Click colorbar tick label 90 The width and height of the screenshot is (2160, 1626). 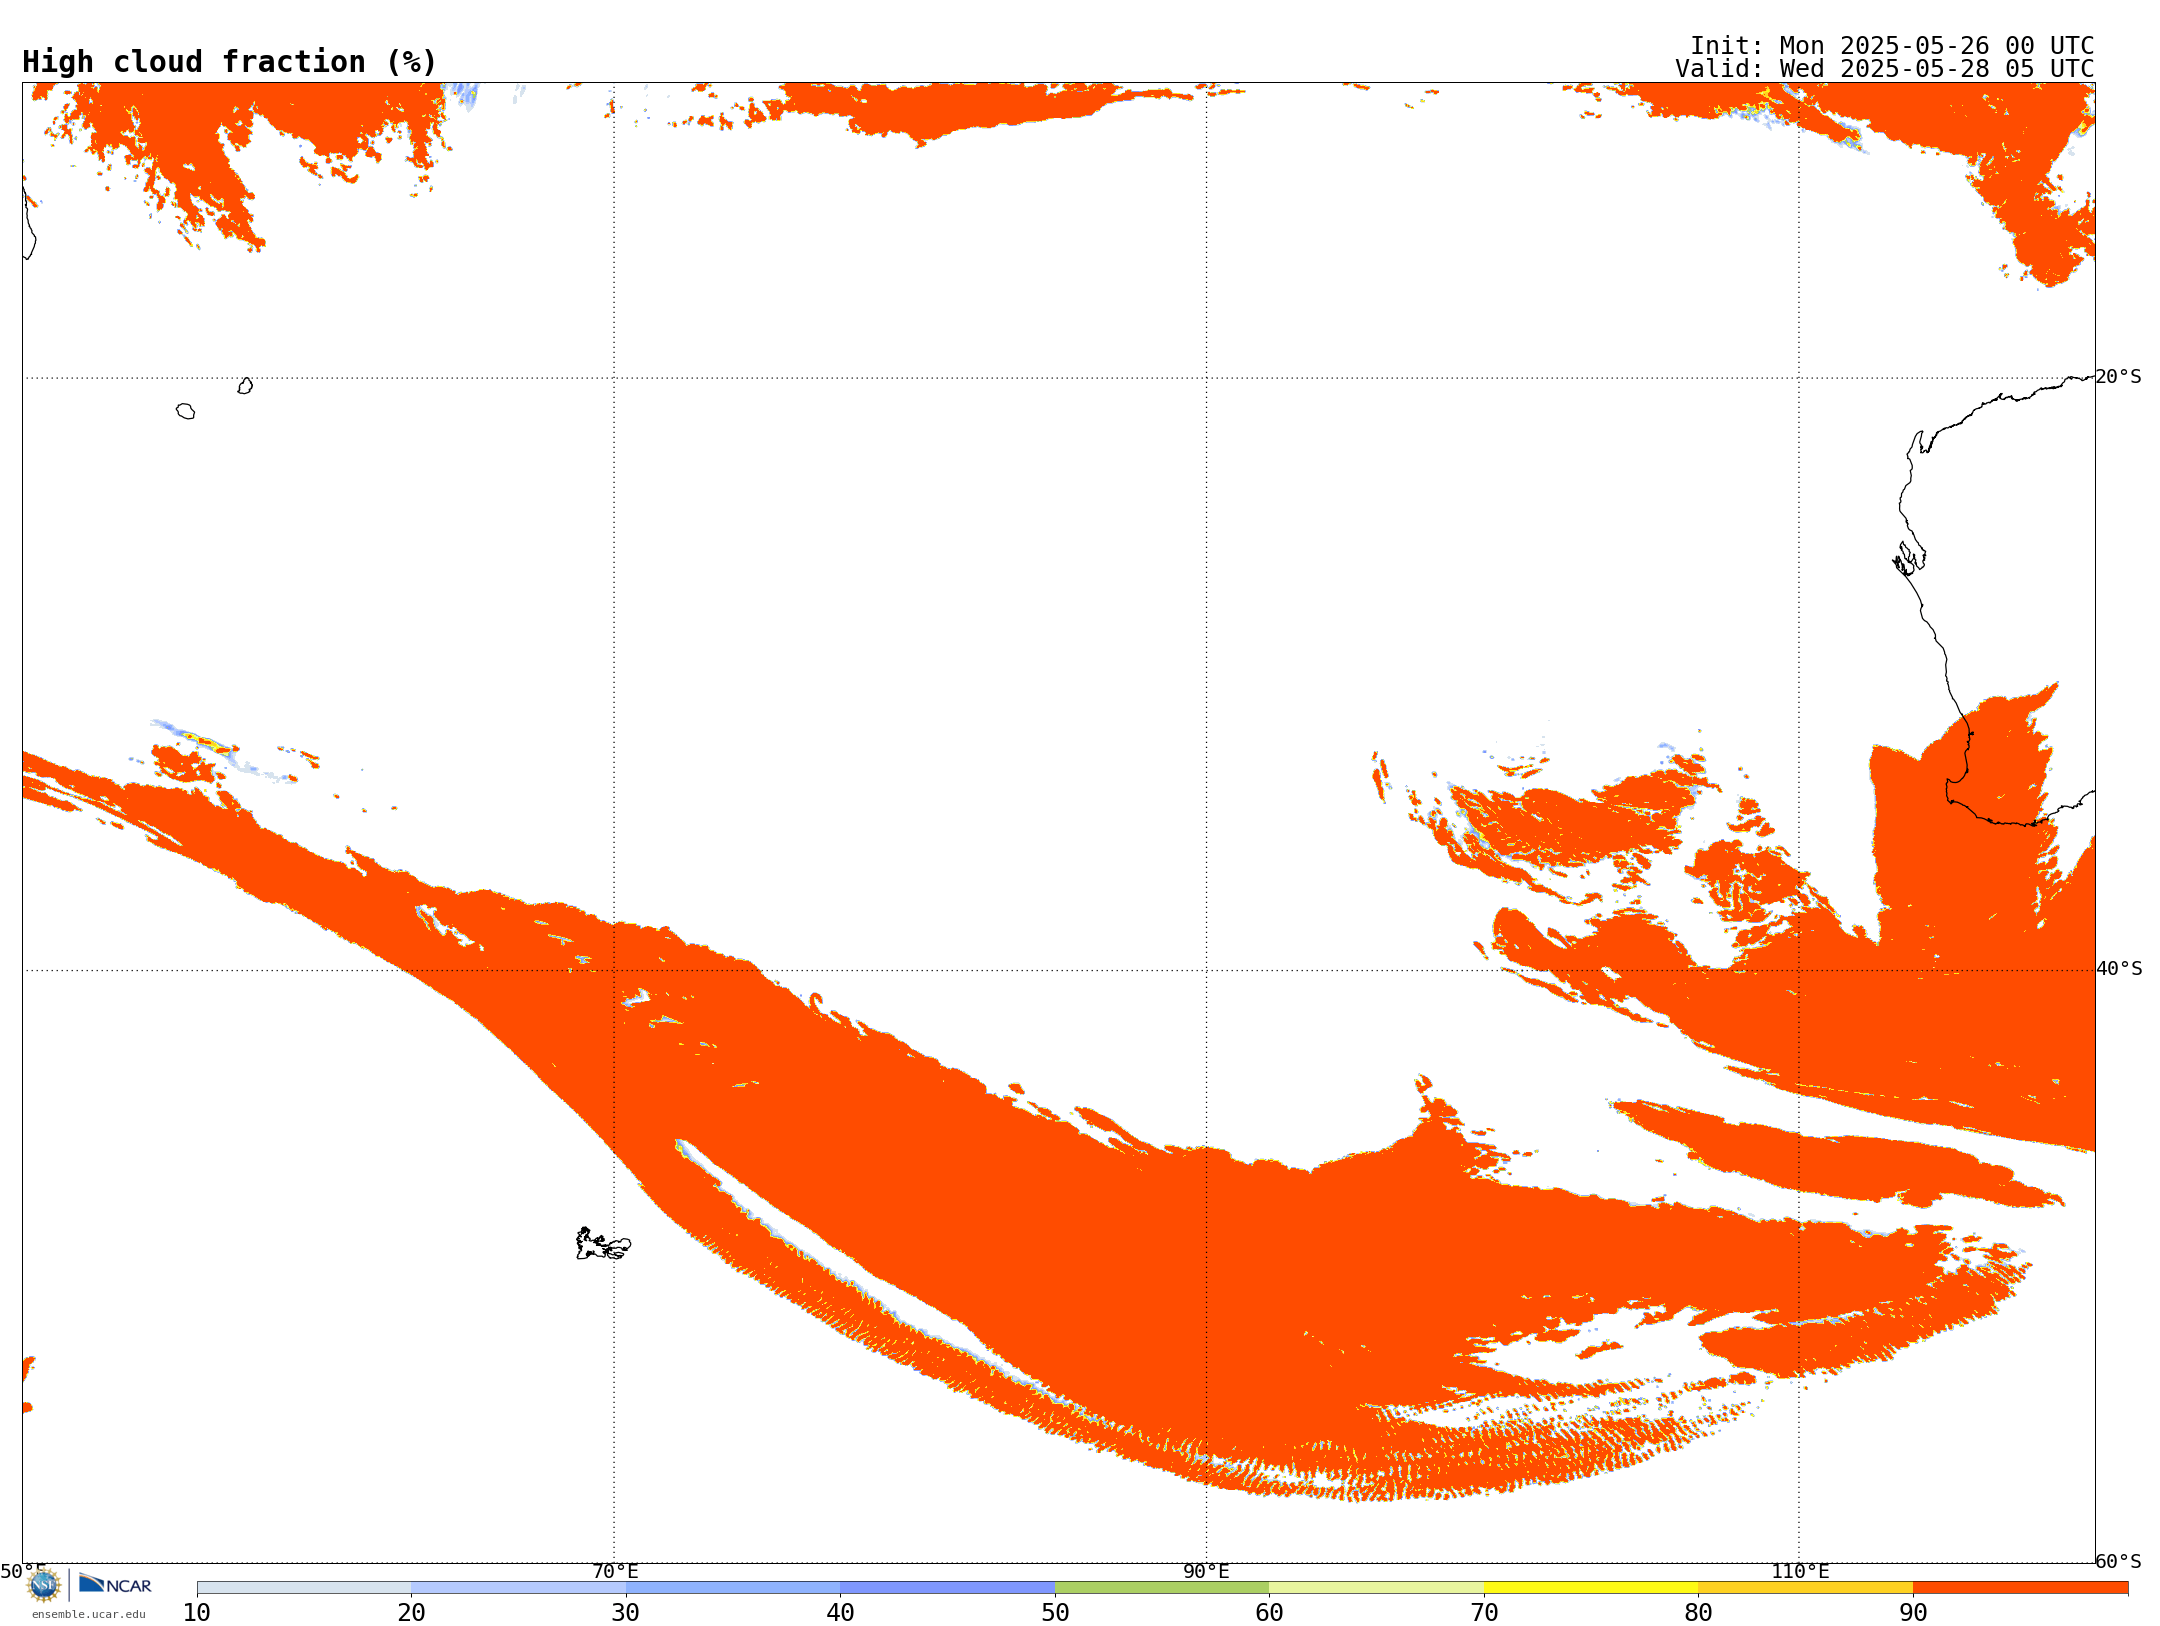(x=1913, y=1612)
